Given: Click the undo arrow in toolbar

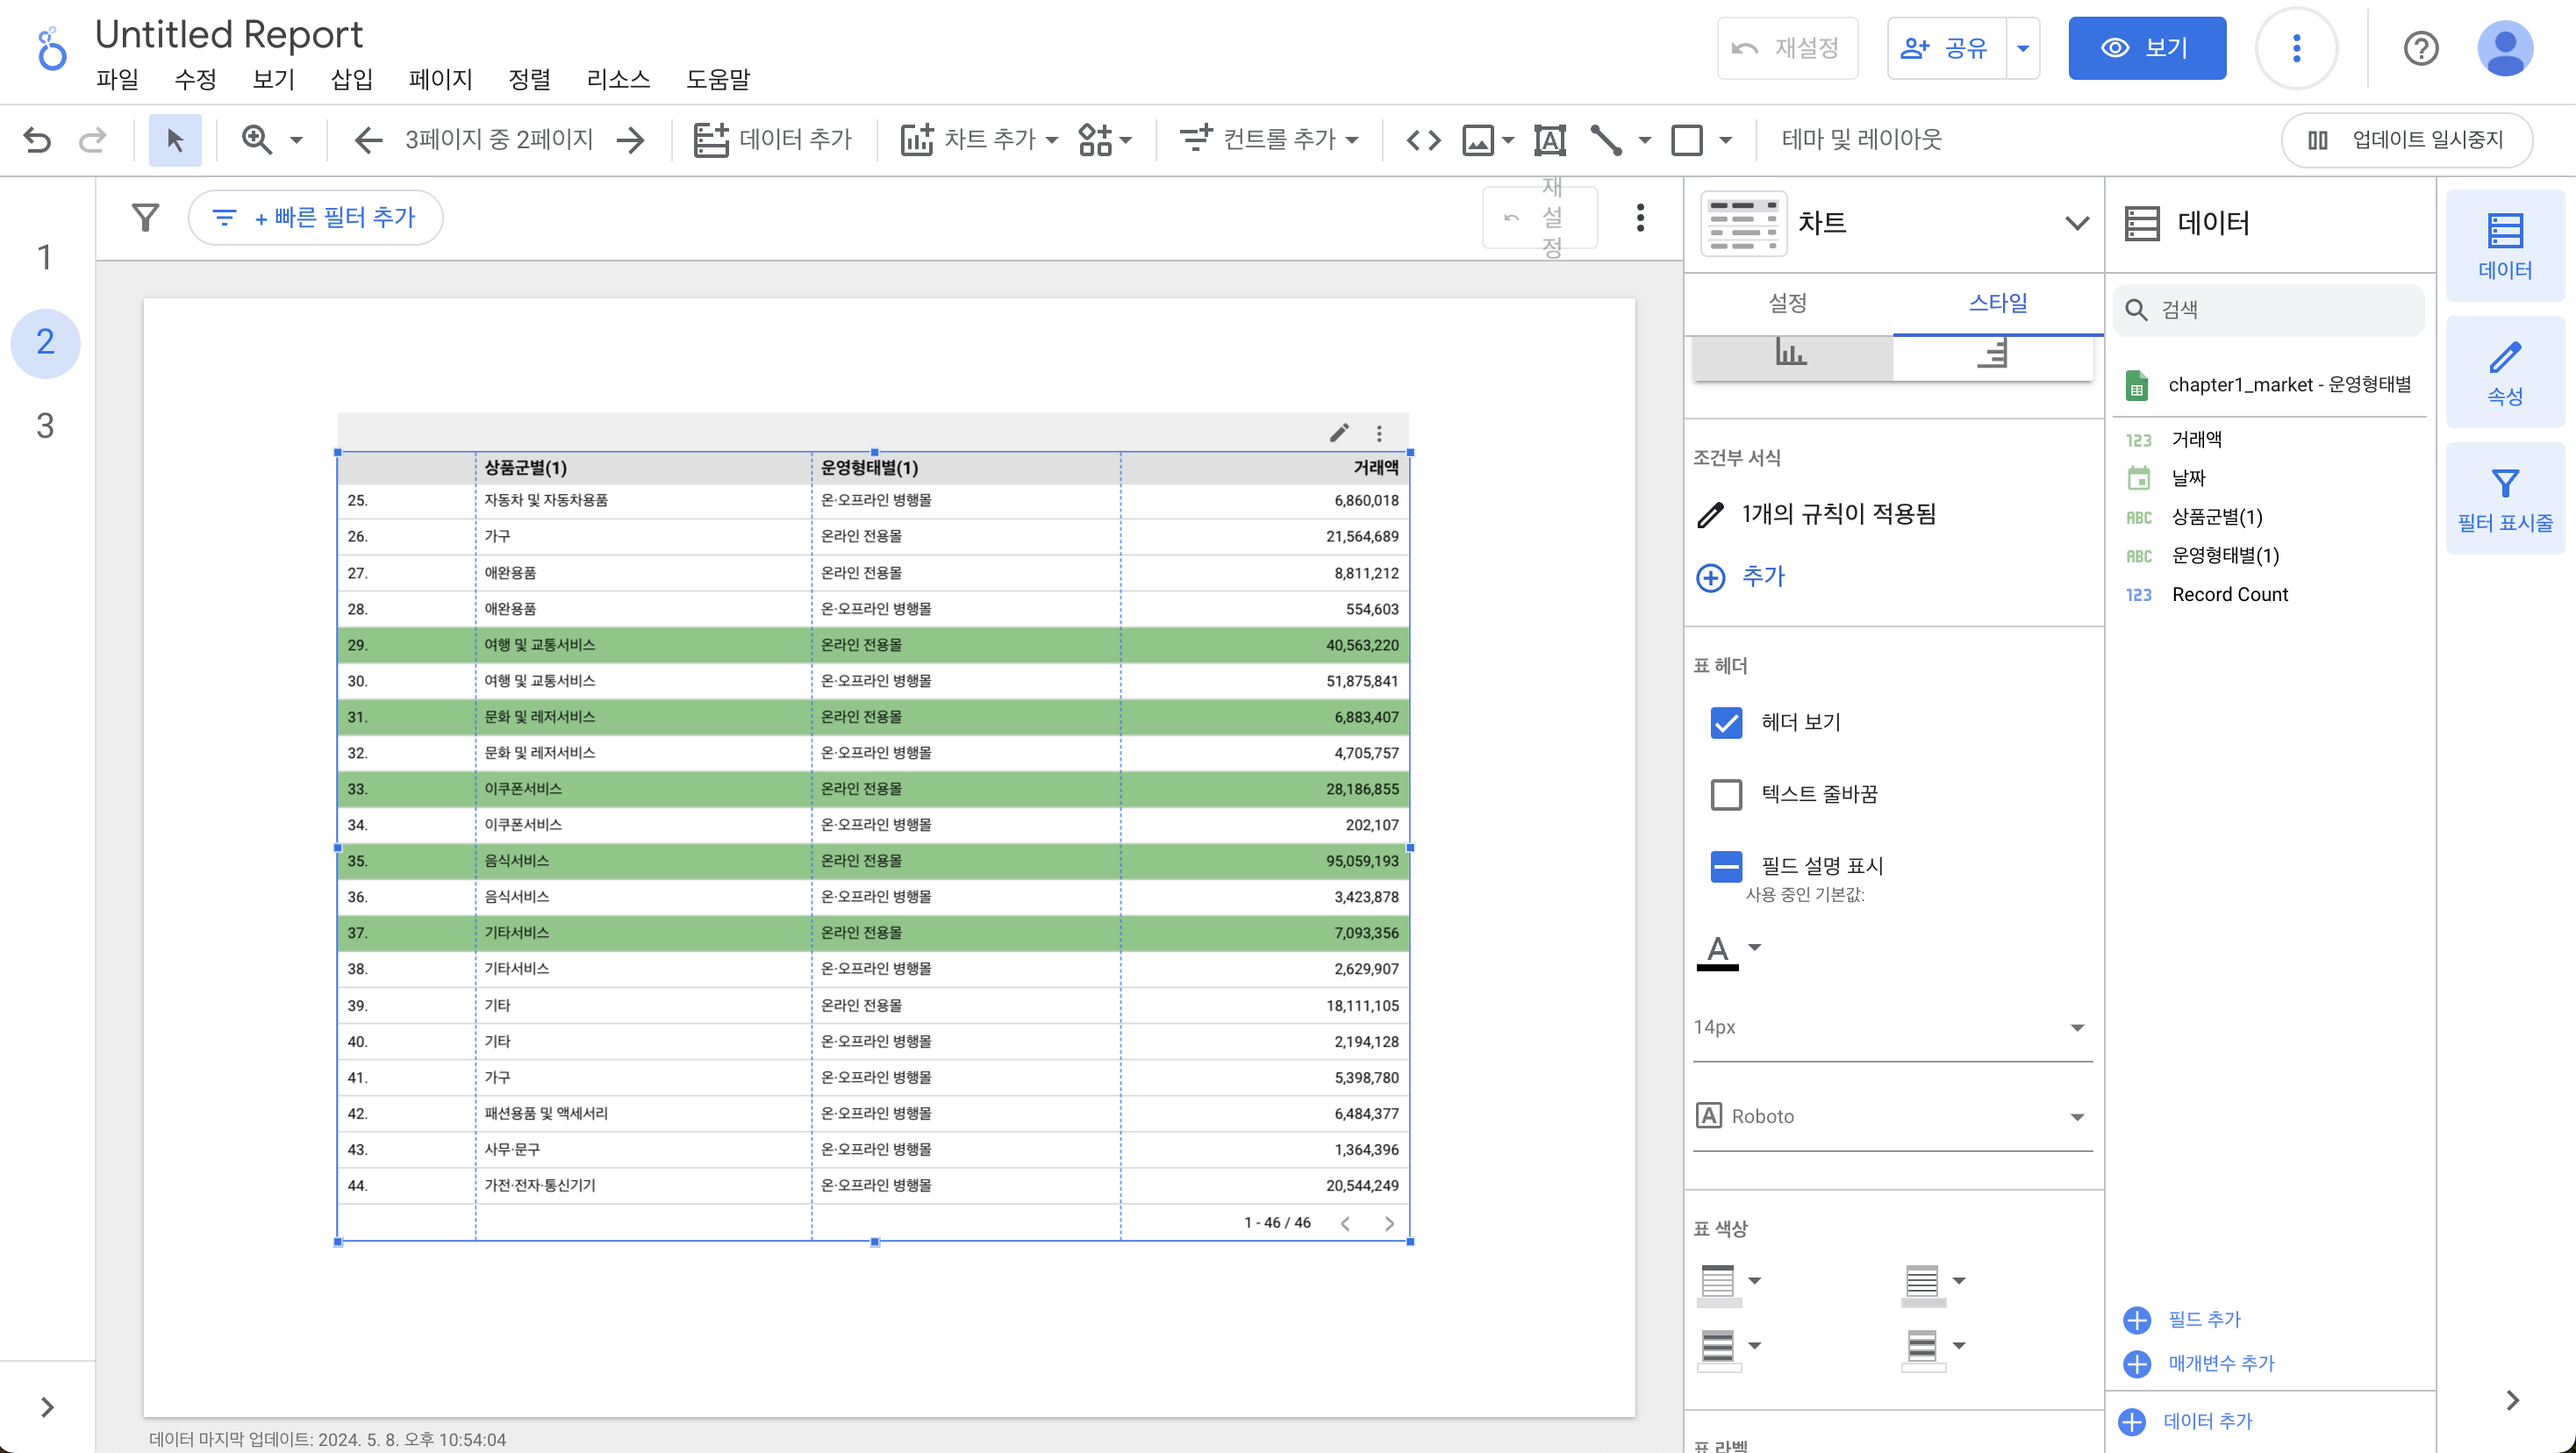Looking at the screenshot, I should point(37,139).
